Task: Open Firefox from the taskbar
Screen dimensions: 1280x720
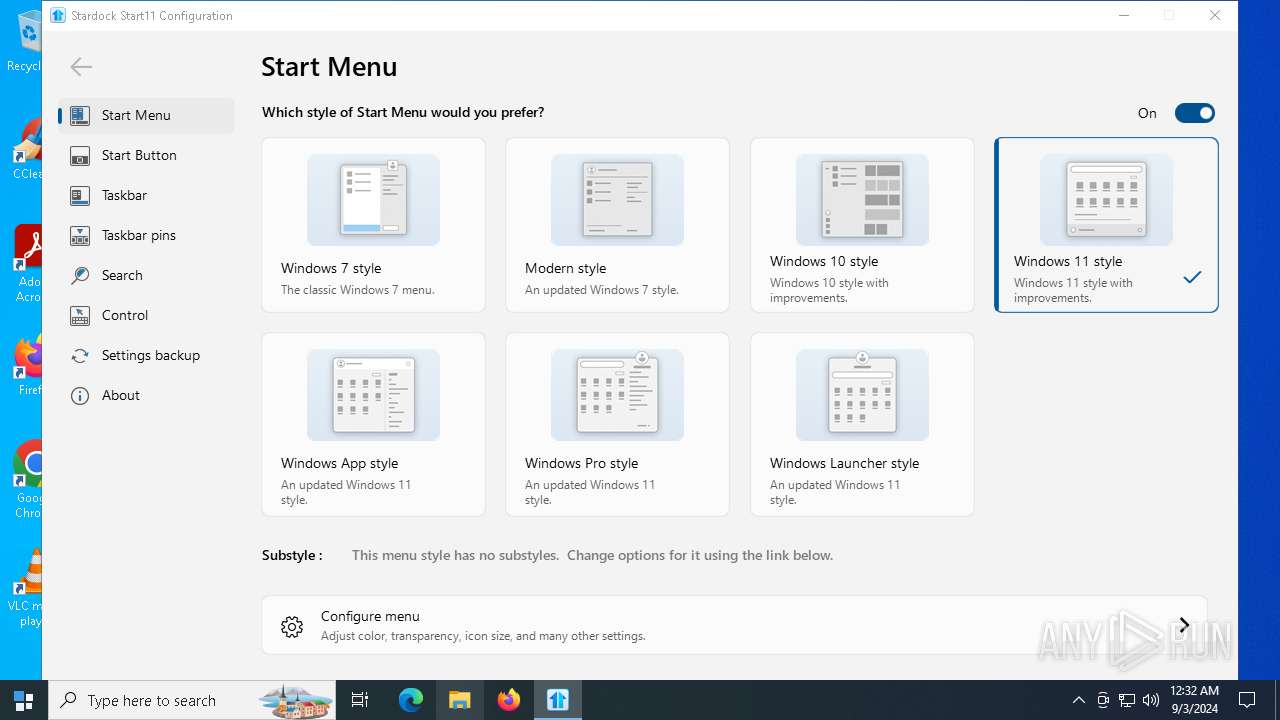Action: [509, 700]
